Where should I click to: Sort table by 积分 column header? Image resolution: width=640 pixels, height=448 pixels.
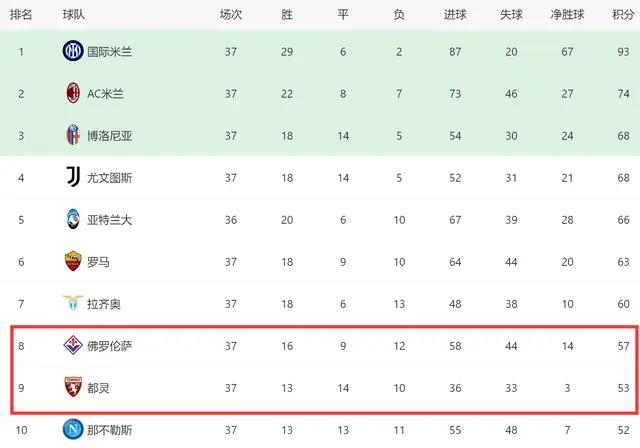point(623,15)
